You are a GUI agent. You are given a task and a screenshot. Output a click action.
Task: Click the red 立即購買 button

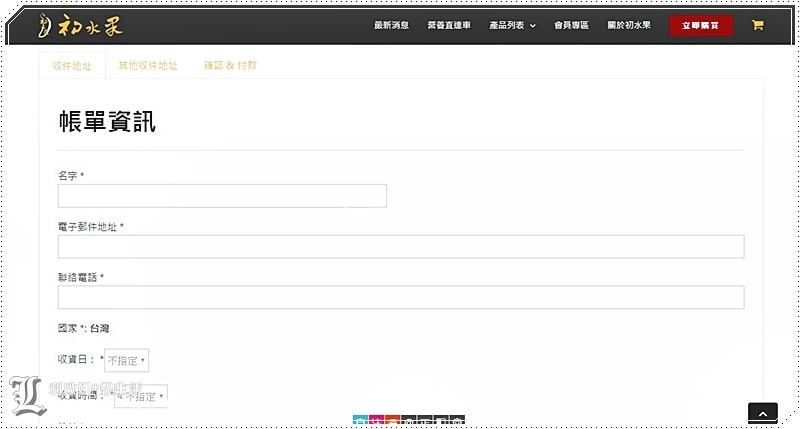(701, 26)
